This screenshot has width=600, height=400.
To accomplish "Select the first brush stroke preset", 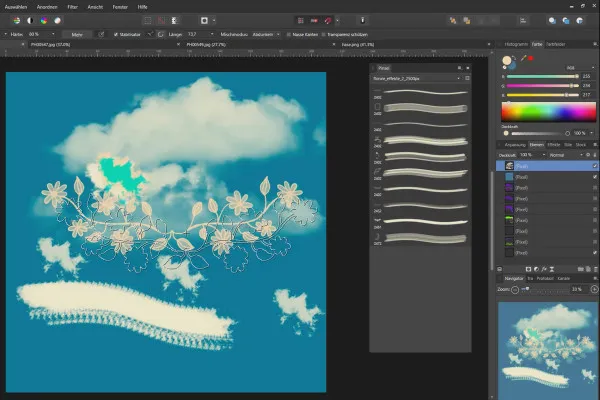I will click(x=424, y=93).
